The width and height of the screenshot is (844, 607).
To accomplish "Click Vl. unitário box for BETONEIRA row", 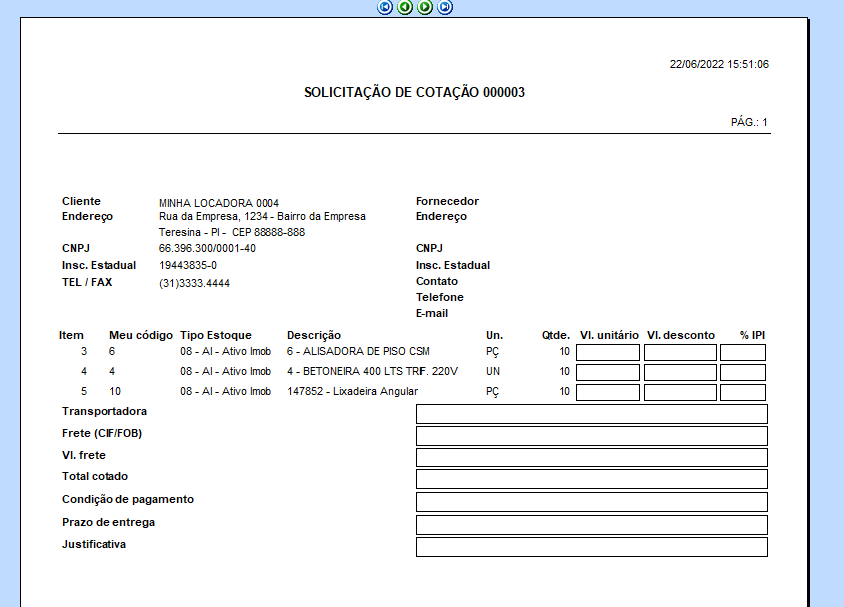I will 608,372.
